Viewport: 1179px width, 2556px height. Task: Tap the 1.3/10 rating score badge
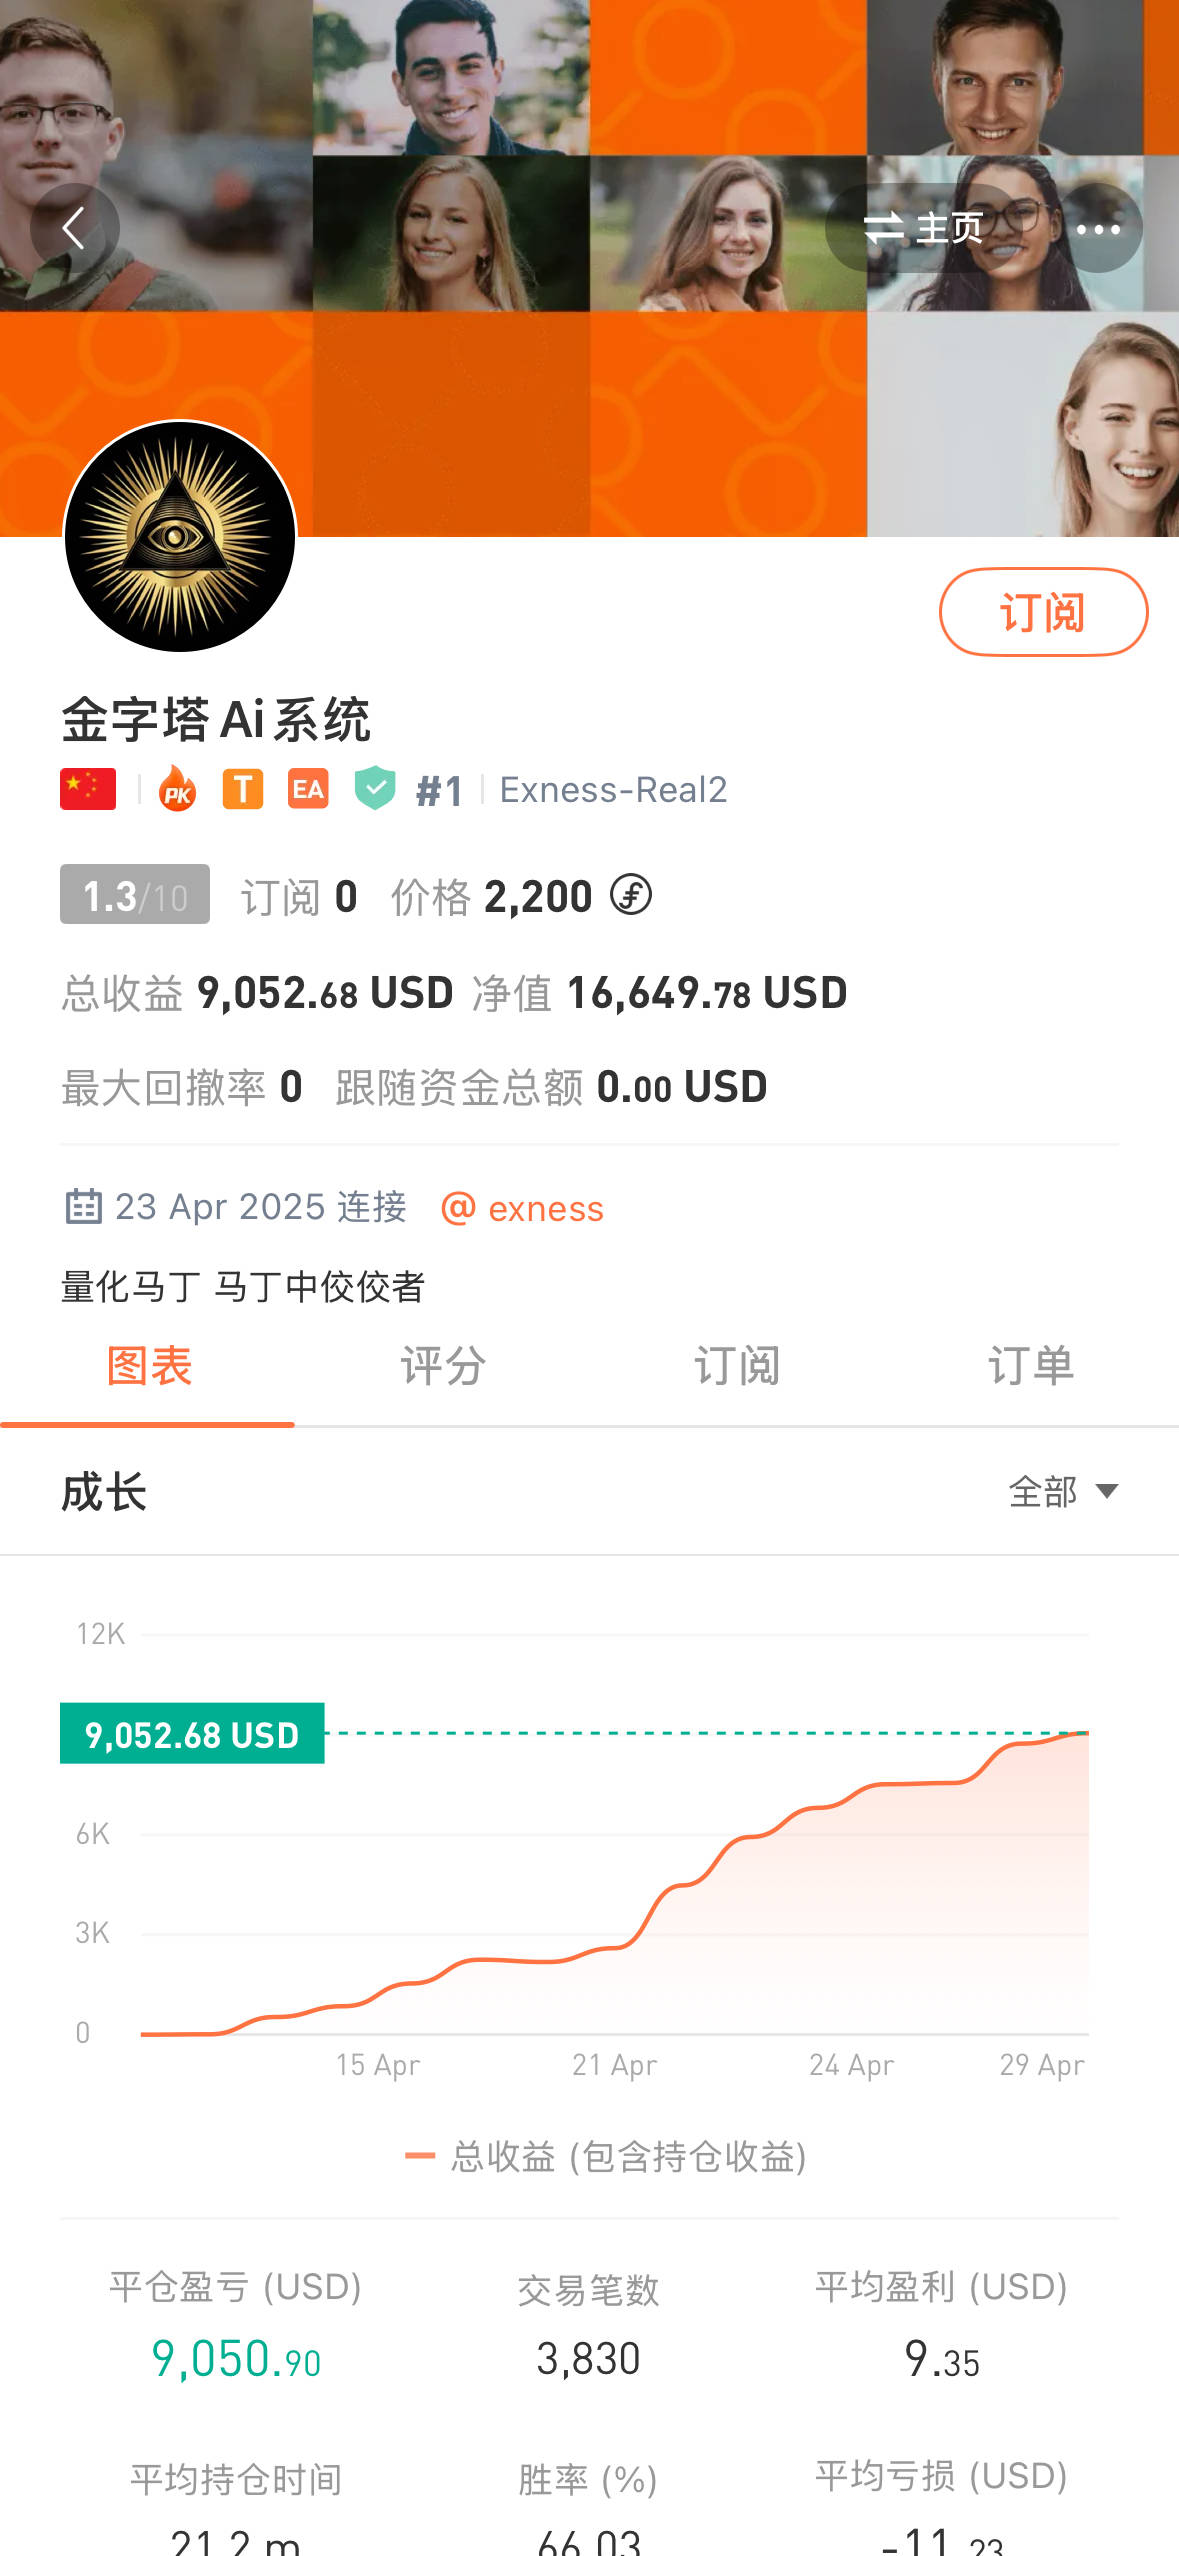click(135, 895)
